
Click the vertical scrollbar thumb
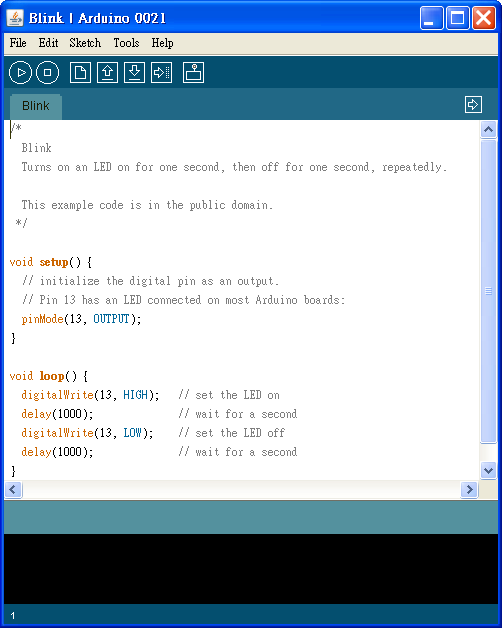point(488,291)
